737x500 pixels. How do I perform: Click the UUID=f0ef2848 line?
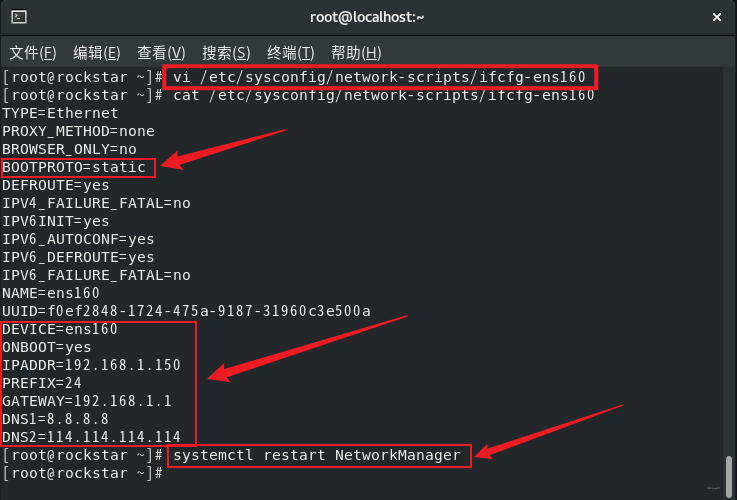pos(186,311)
